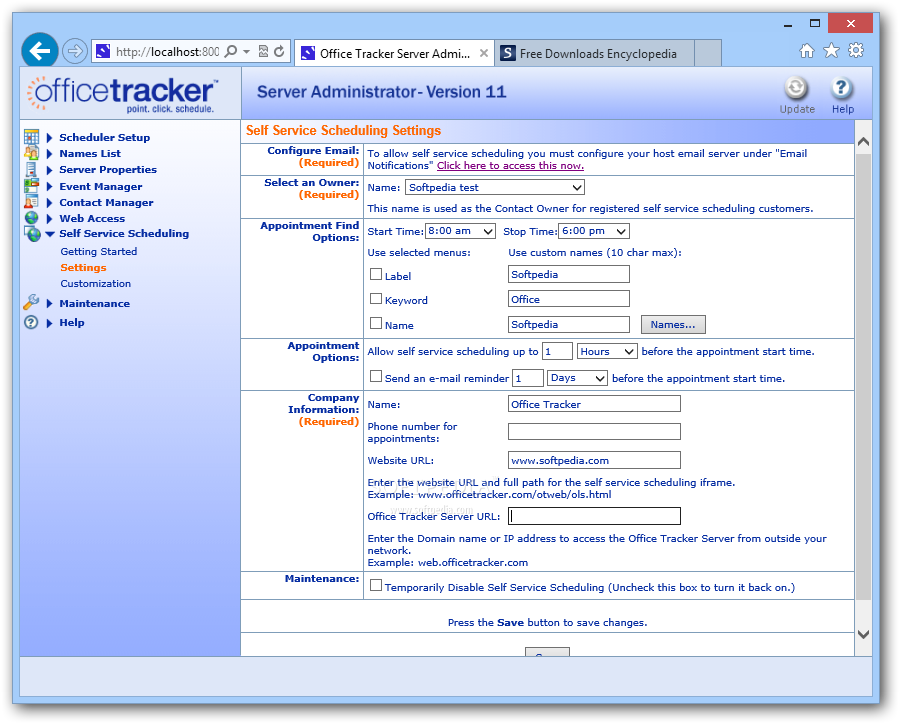The height and width of the screenshot is (724, 900).
Task: Click the Event Manager icon
Action: click(x=32, y=186)
